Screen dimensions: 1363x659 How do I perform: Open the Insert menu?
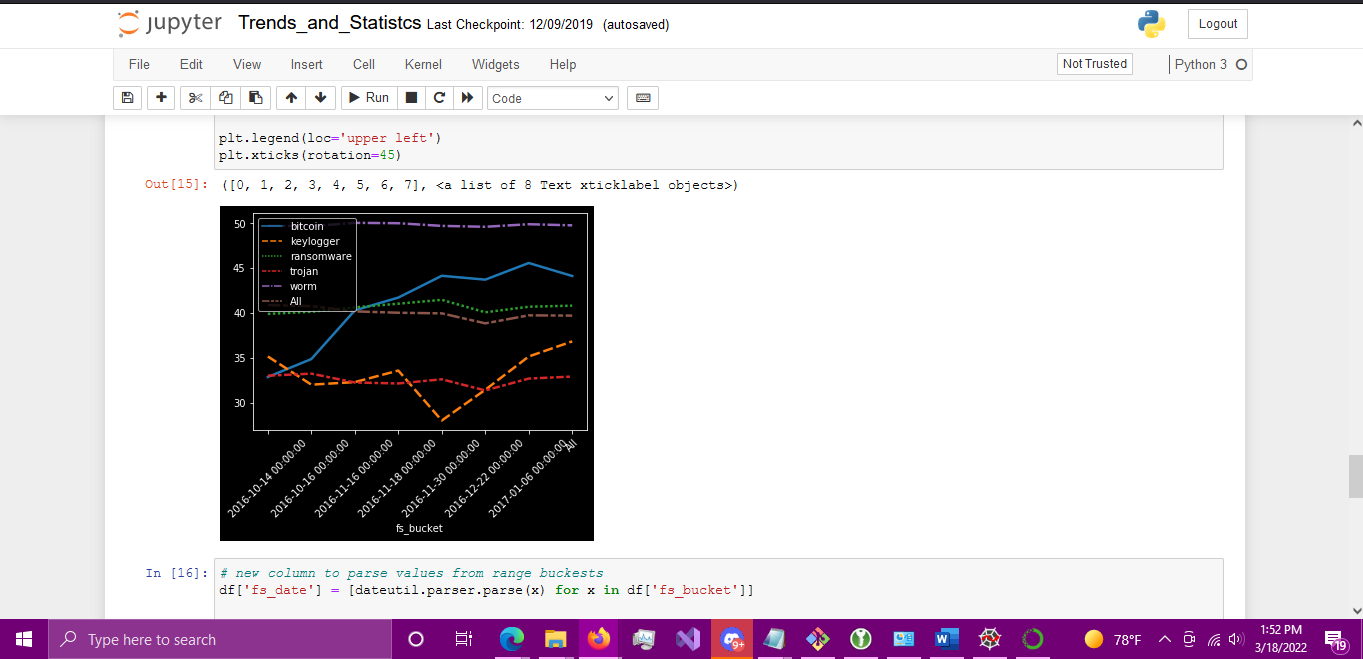pos(307,64)
